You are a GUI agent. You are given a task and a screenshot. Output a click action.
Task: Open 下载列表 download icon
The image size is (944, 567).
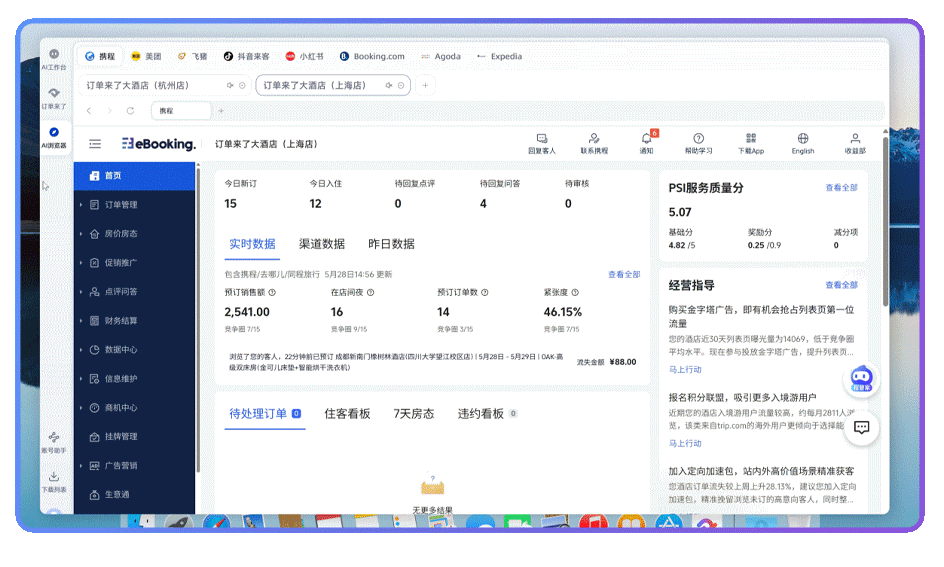pos(54,482)
